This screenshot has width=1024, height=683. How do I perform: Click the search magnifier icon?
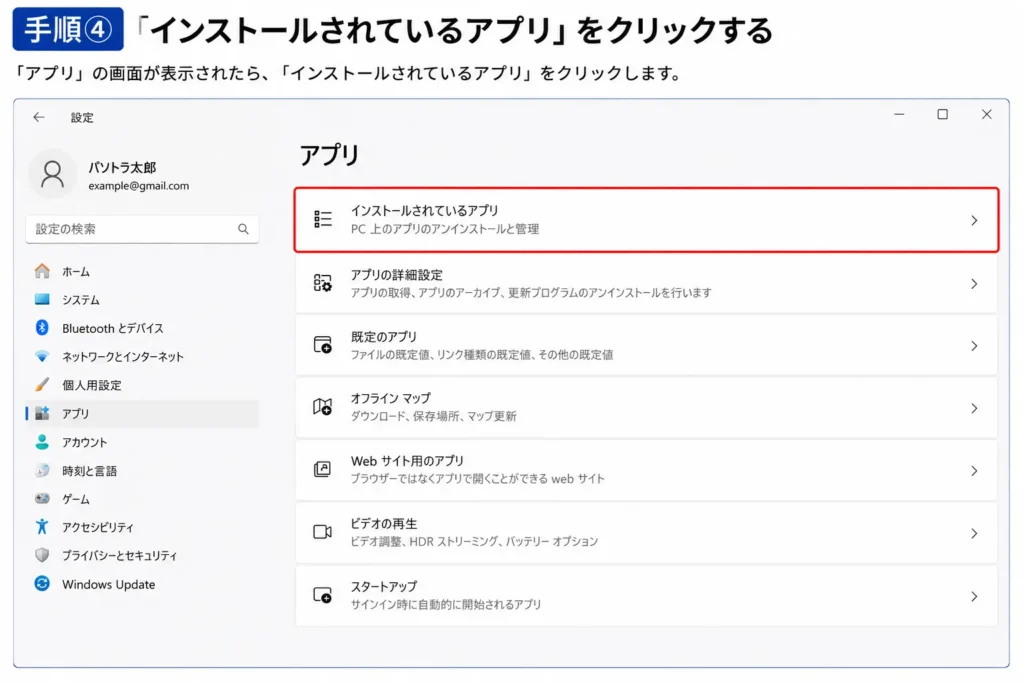click(243, 229)
